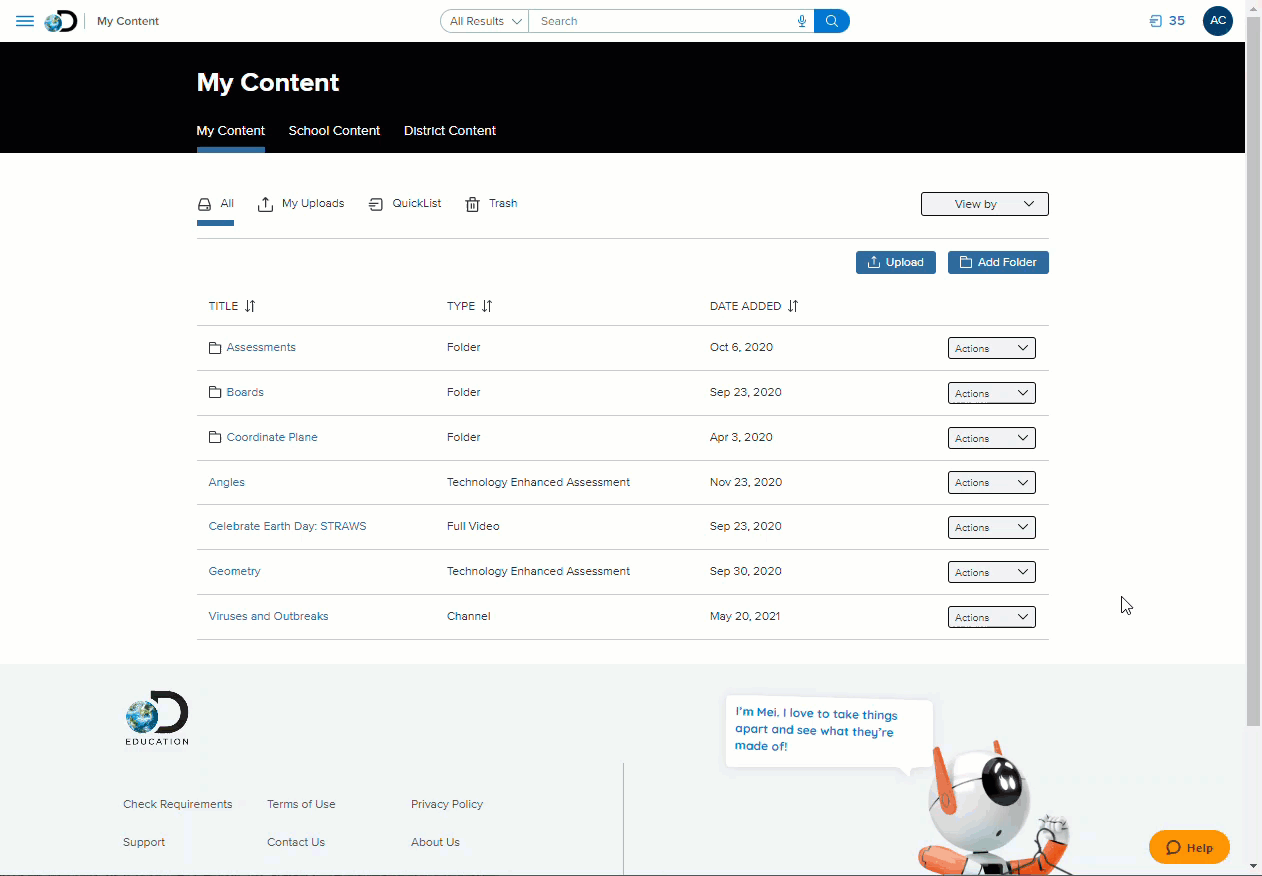The height and width of the screenshot is (876, 1262).
Task: Toggle sorting with the DATE ADDED arrows
Action: point(792,306)
